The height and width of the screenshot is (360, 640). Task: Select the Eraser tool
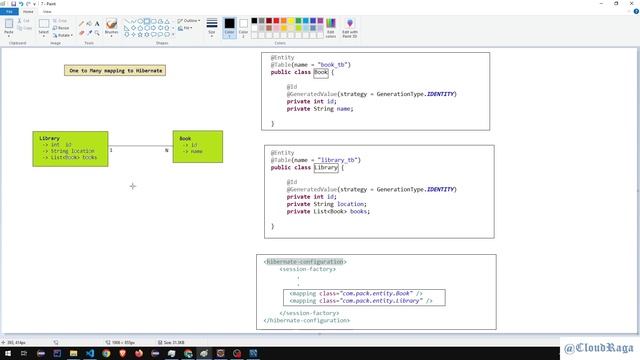pos(81,33)
